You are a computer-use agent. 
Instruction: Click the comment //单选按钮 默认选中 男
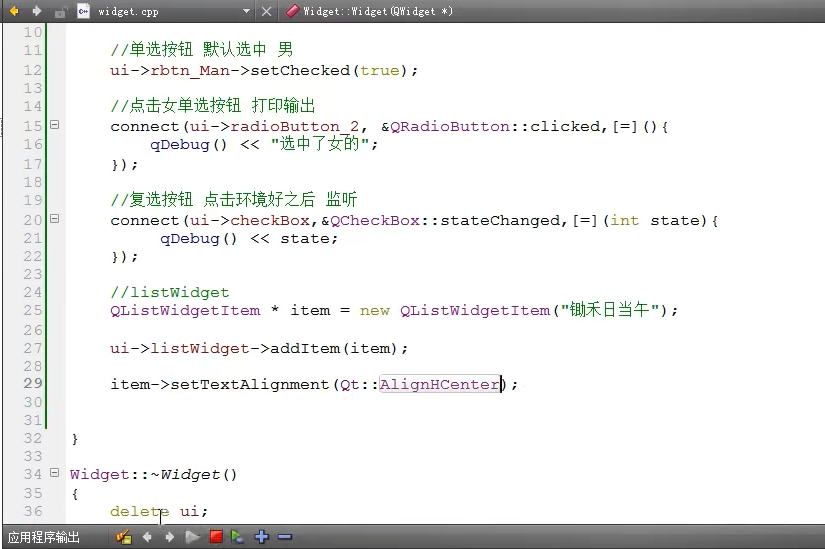tap(202, 49)
